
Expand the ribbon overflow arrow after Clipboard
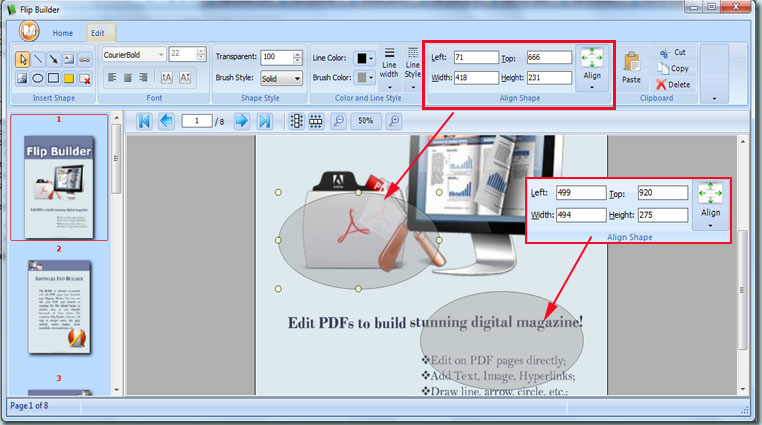pyautogui.click(x=714, y=99)
